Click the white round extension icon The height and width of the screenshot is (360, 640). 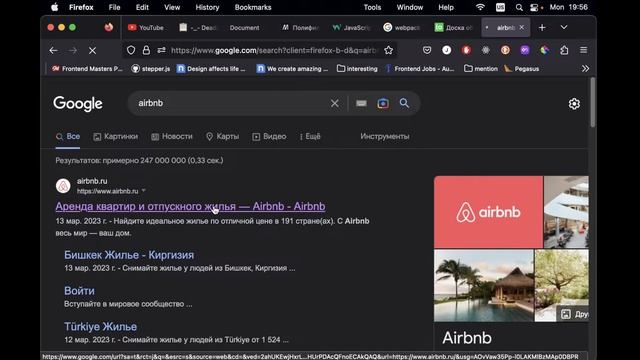tap(447, 50)
